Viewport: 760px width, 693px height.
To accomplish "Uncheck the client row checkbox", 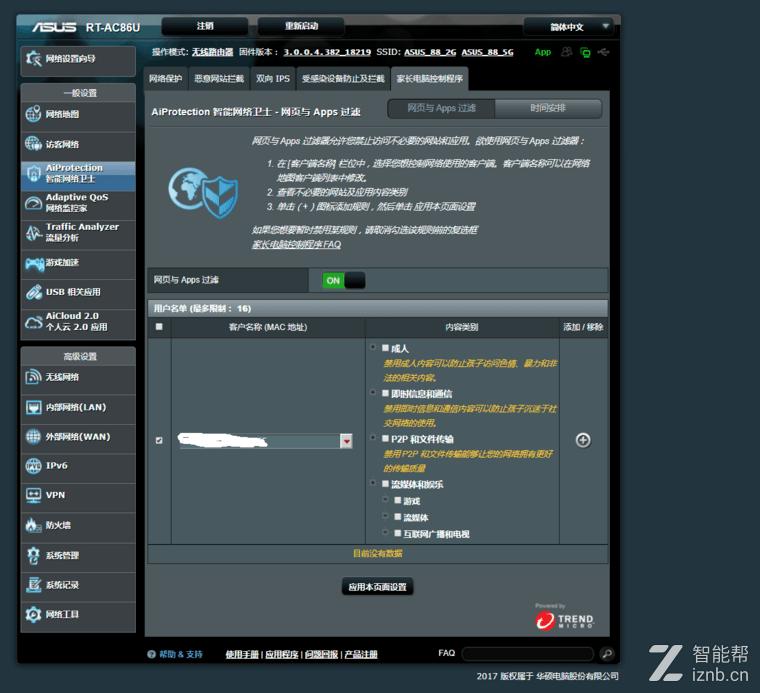I will pyautogui.click(x=159, y=440).
